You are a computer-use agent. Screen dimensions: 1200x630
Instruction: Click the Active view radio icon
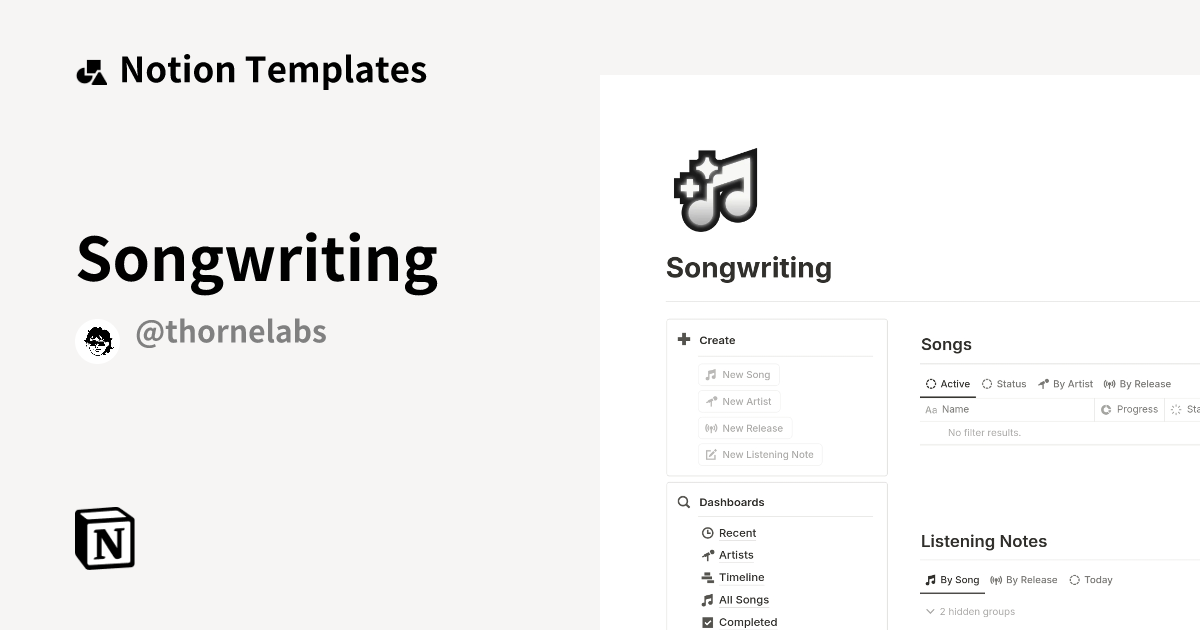click(x=931, y=383)
